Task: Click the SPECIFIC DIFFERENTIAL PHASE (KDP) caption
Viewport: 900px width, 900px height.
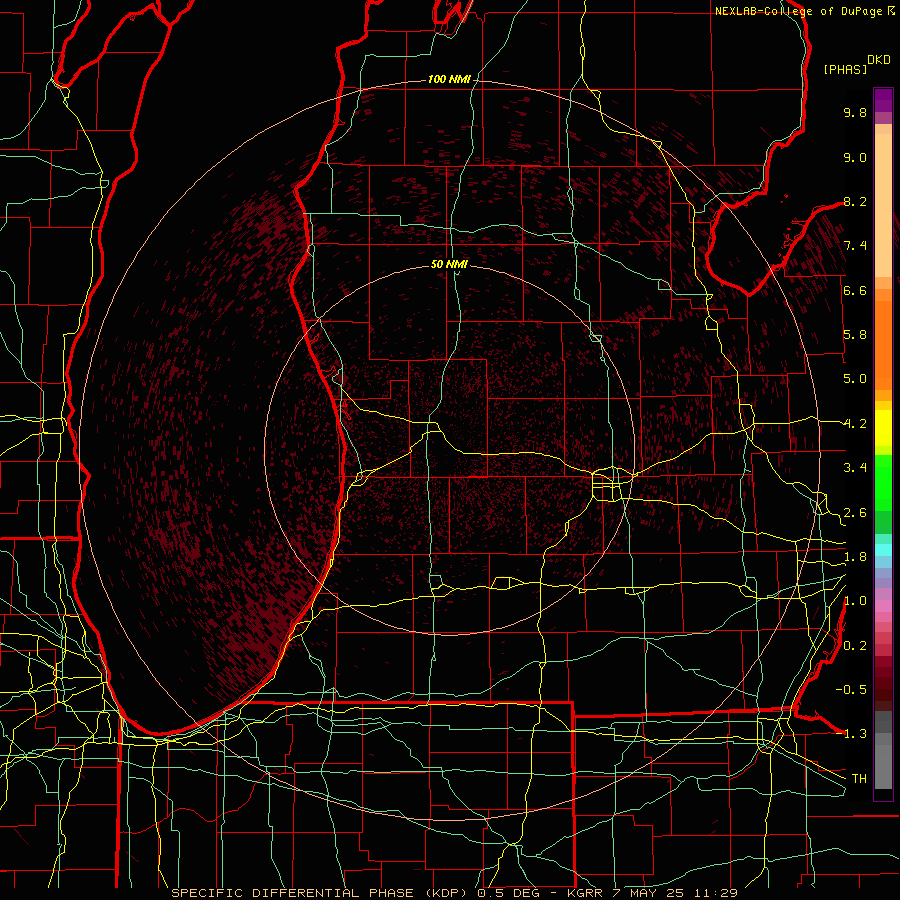Action: click(x=321, y=893)
